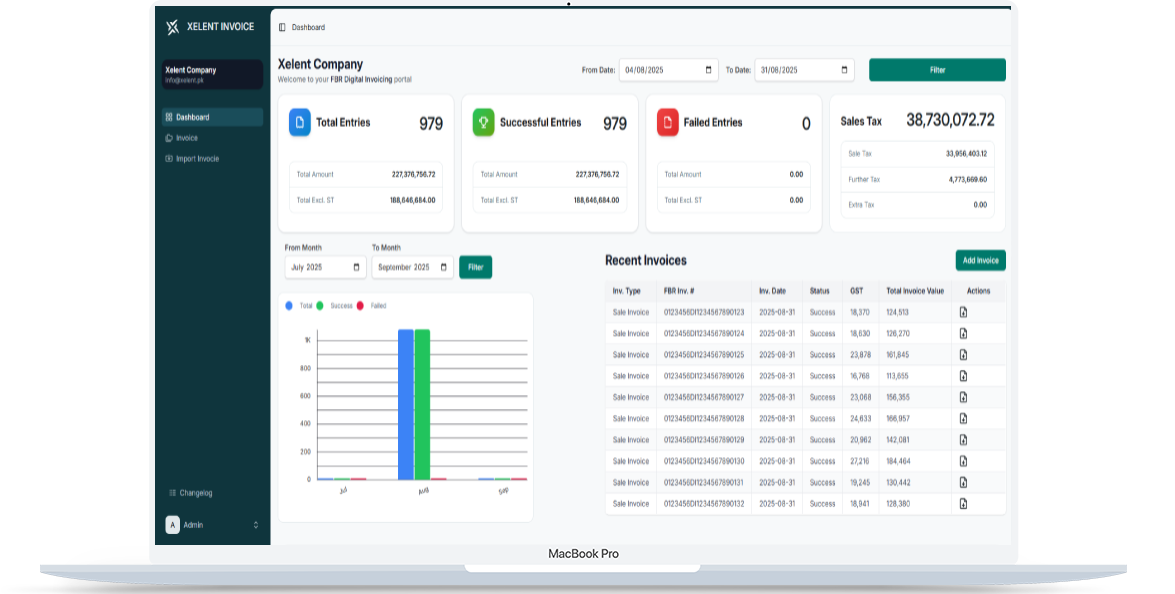Download invoice ending 0125 via action icon

click(x=964, y=354)
